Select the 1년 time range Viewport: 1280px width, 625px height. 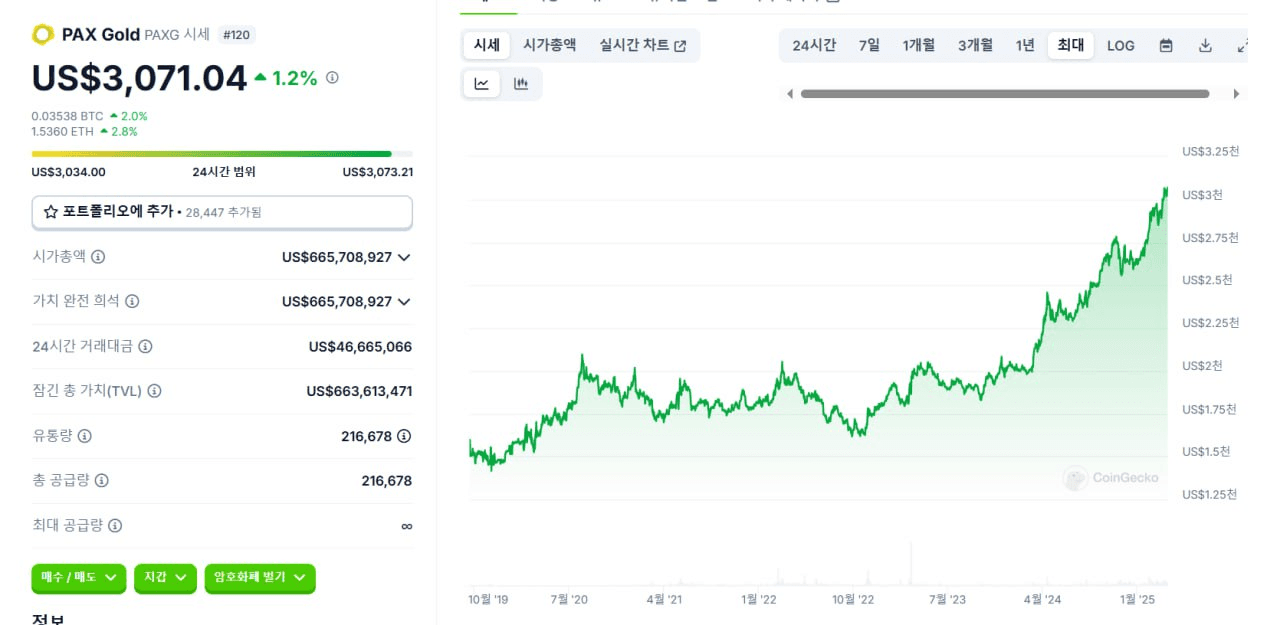click(1025, 45)
